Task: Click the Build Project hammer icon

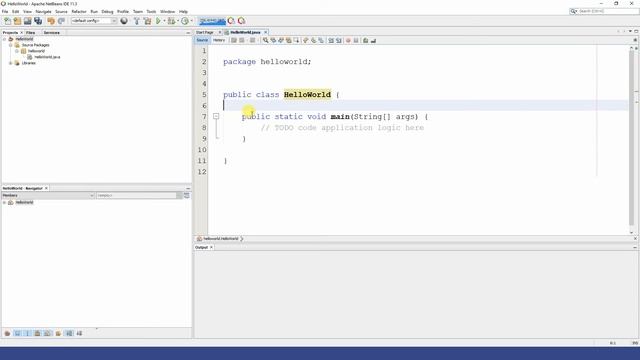Action: pos(137,21)
